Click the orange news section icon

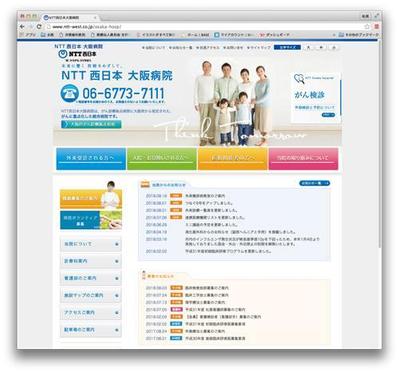145,184
